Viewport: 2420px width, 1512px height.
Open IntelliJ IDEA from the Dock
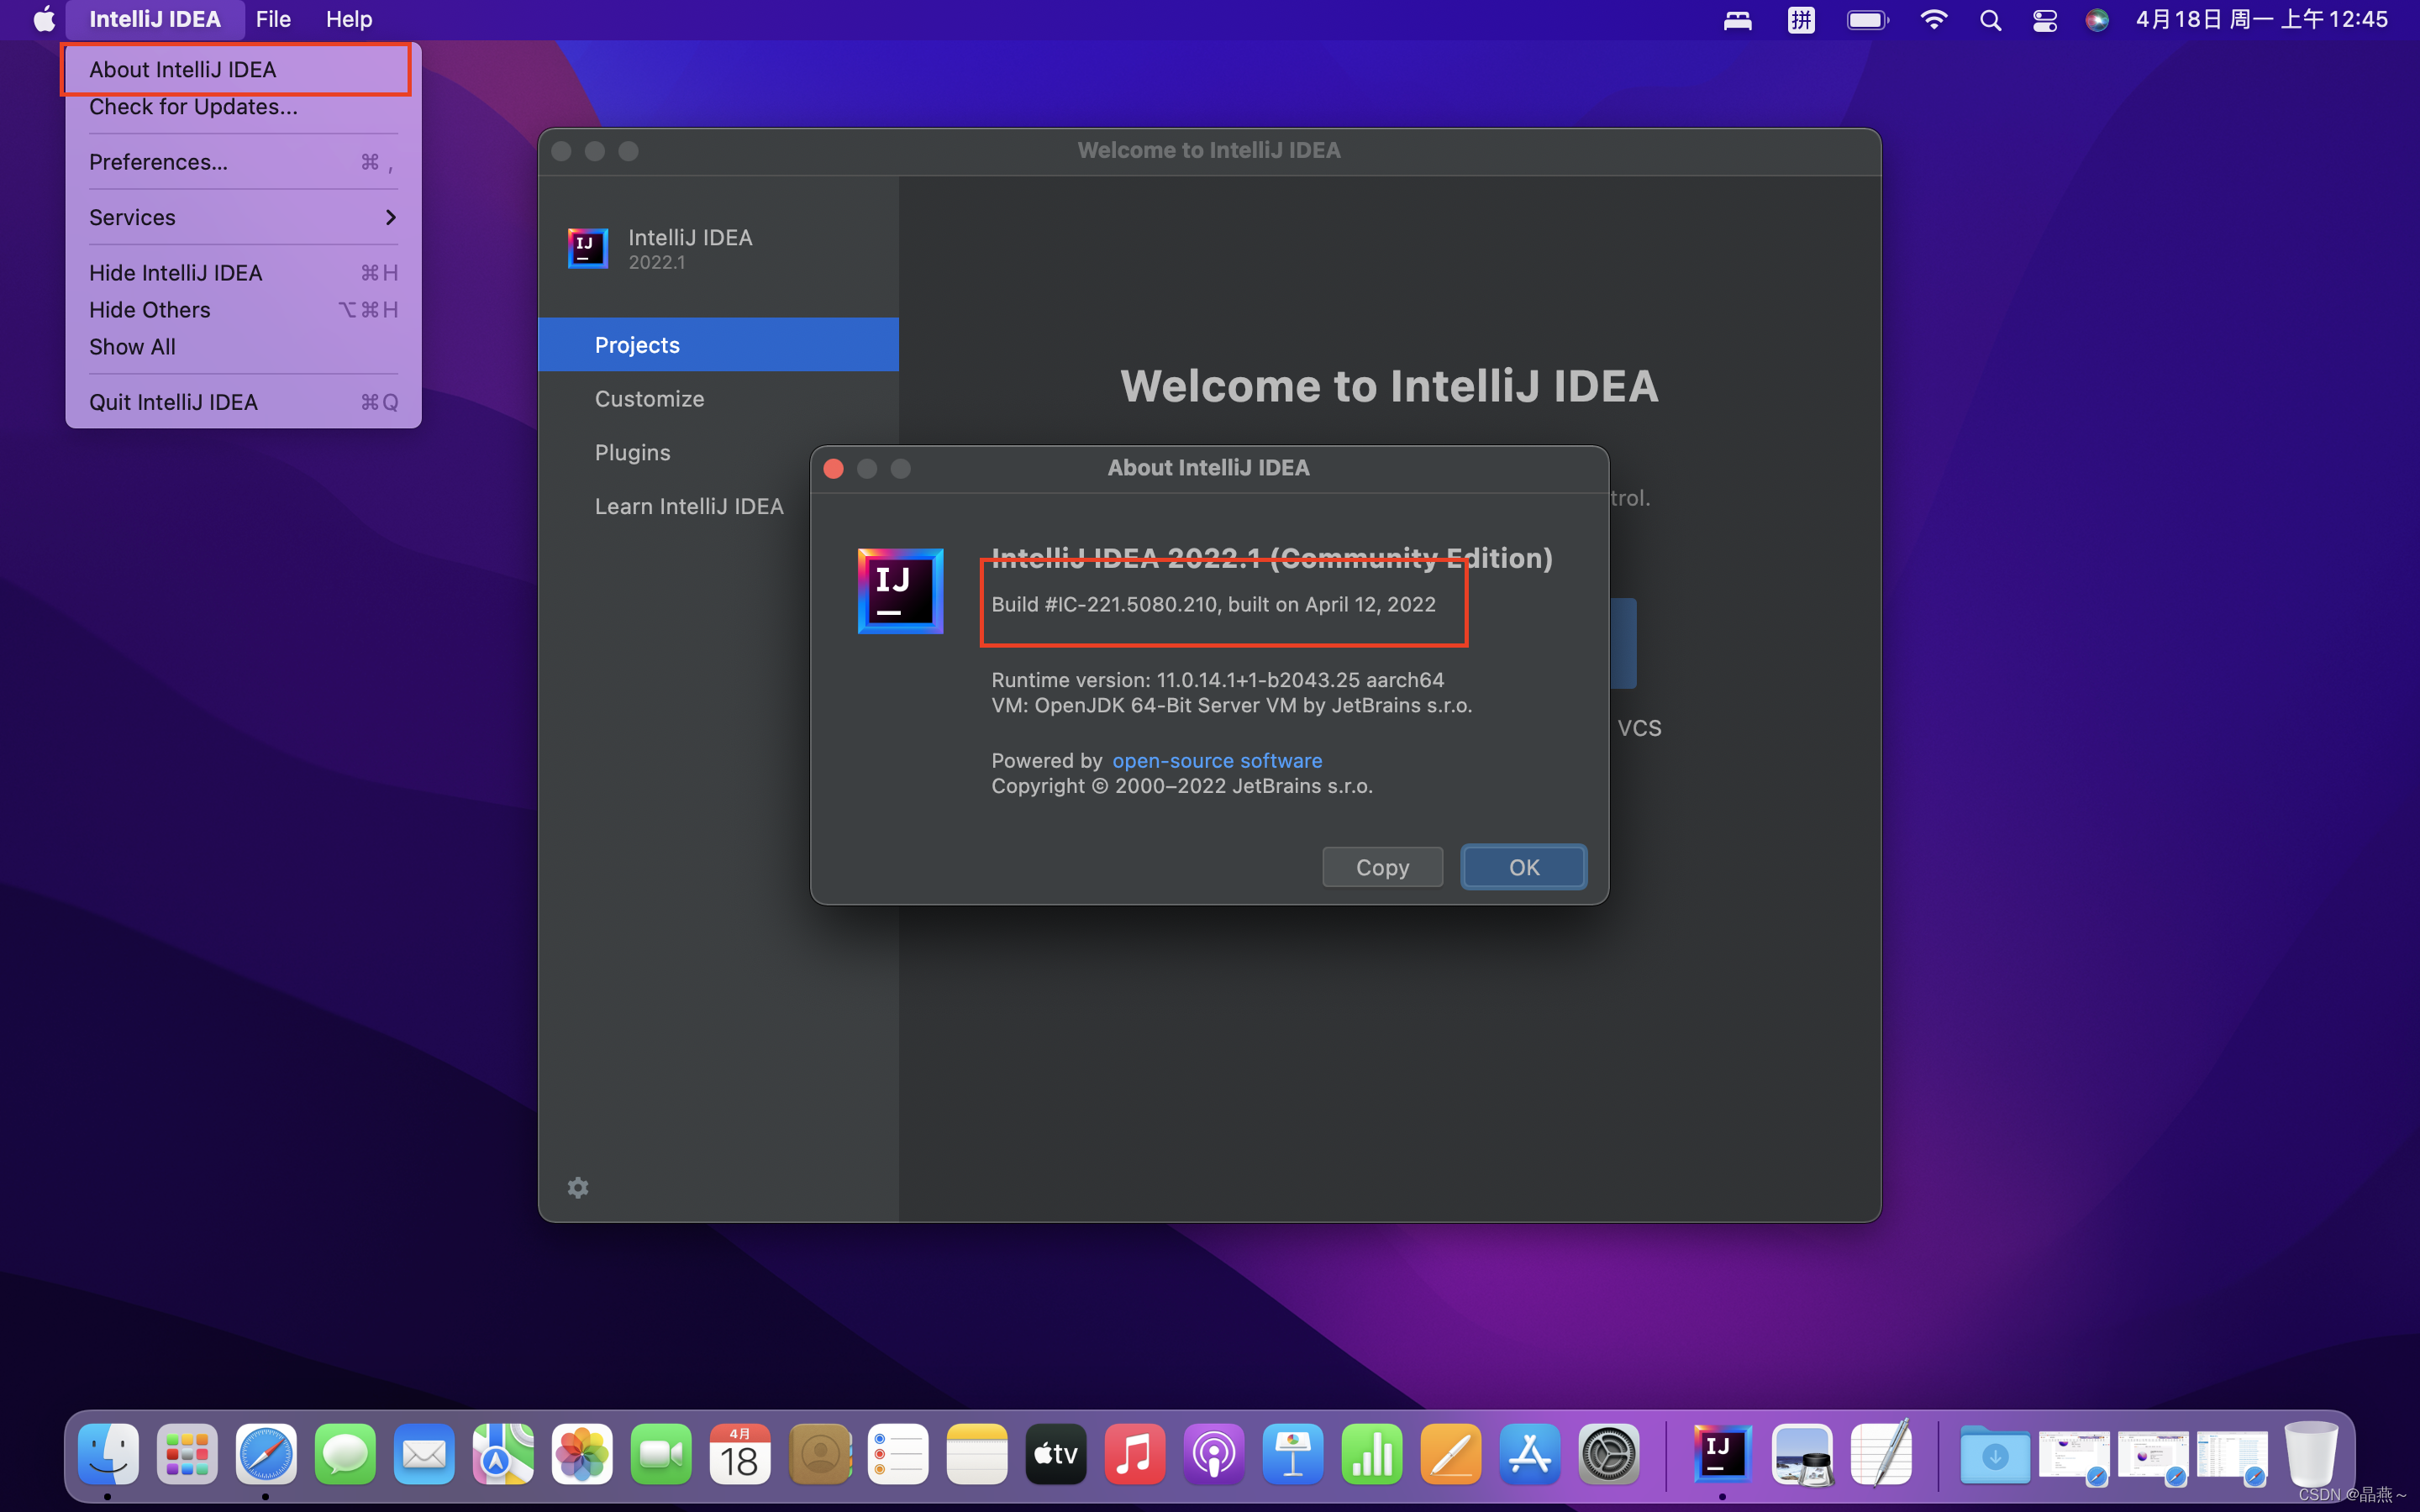(1721, 1453)
